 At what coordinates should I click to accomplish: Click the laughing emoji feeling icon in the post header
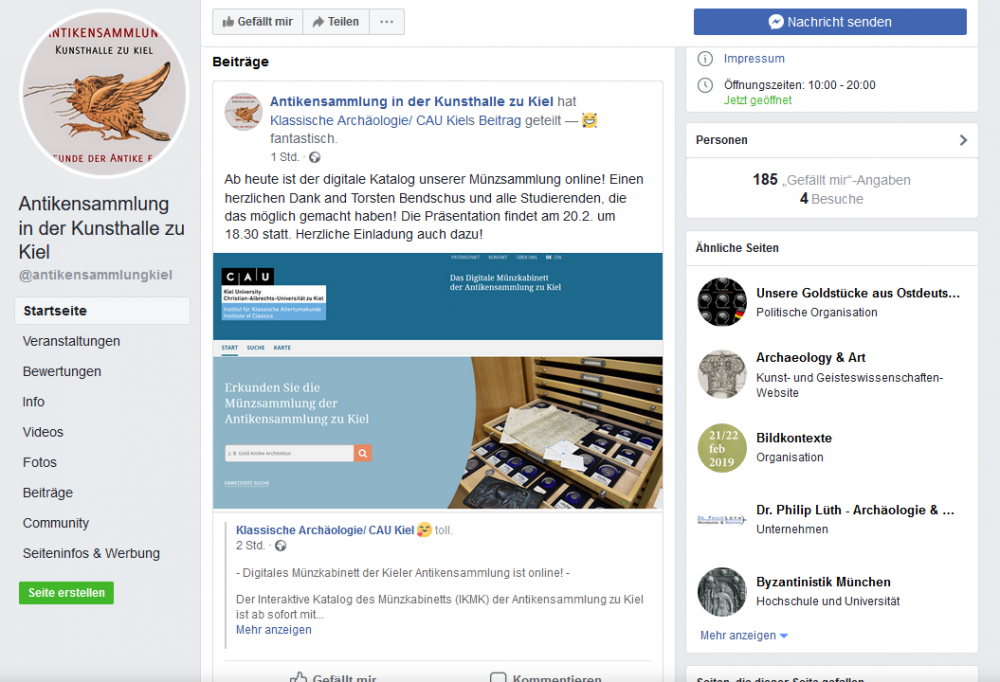click(x=589, y=120)
